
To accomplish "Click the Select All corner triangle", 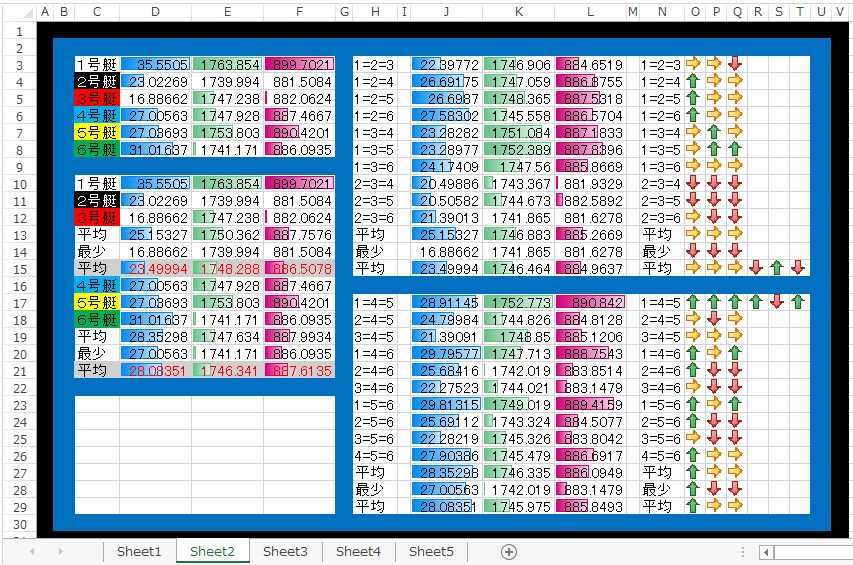I will (x=20, y=13).
